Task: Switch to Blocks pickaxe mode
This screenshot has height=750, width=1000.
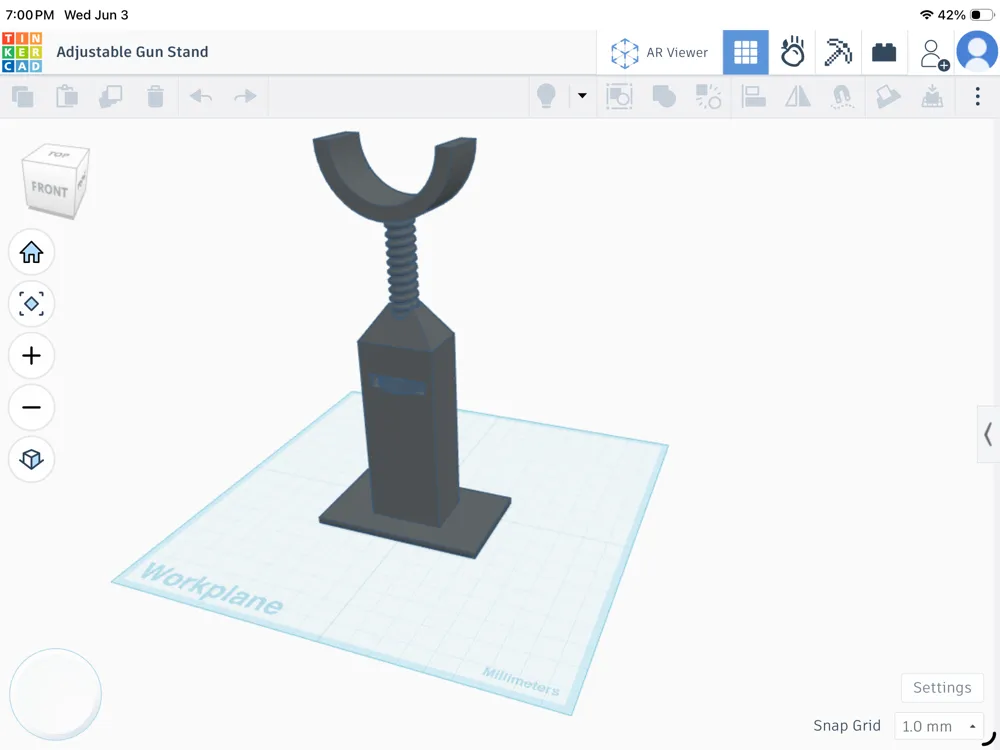Action: pos(838,52)
